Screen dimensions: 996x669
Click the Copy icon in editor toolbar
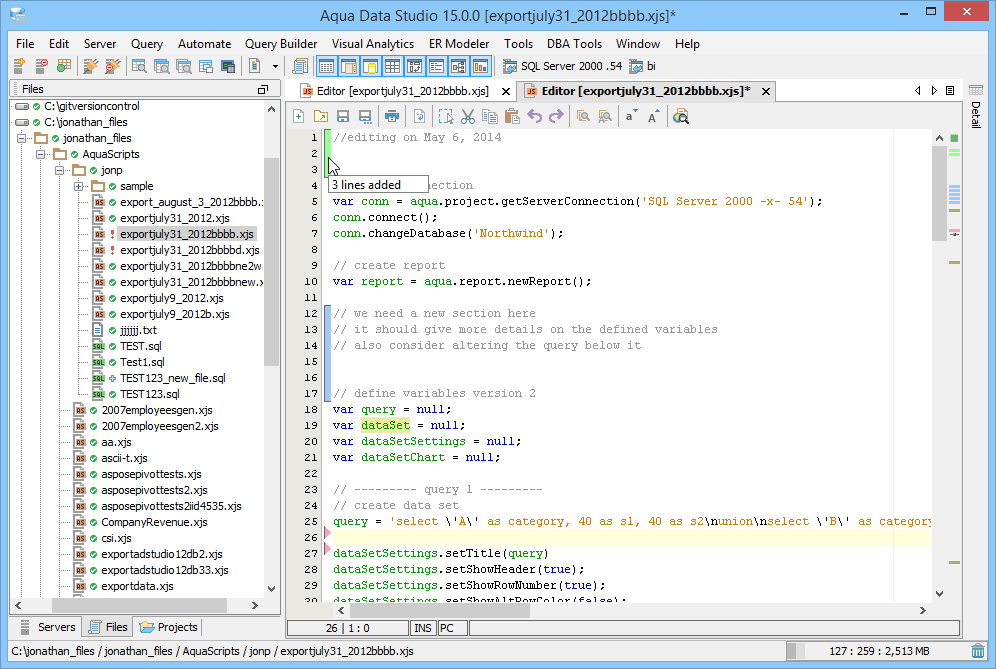(490, 116)
